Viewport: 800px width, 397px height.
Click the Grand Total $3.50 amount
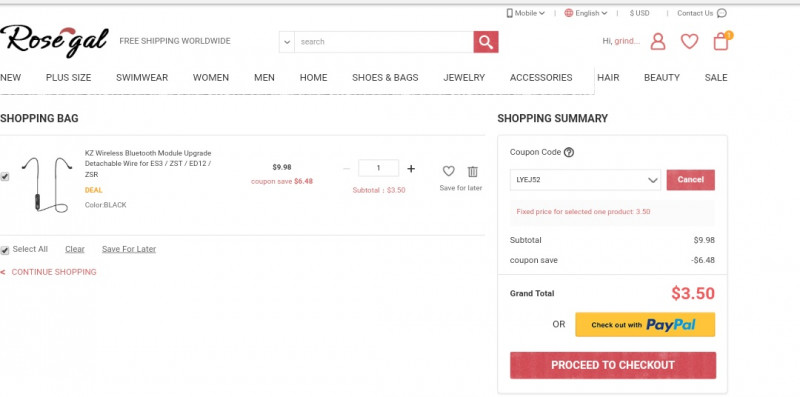tap(693, 293)
